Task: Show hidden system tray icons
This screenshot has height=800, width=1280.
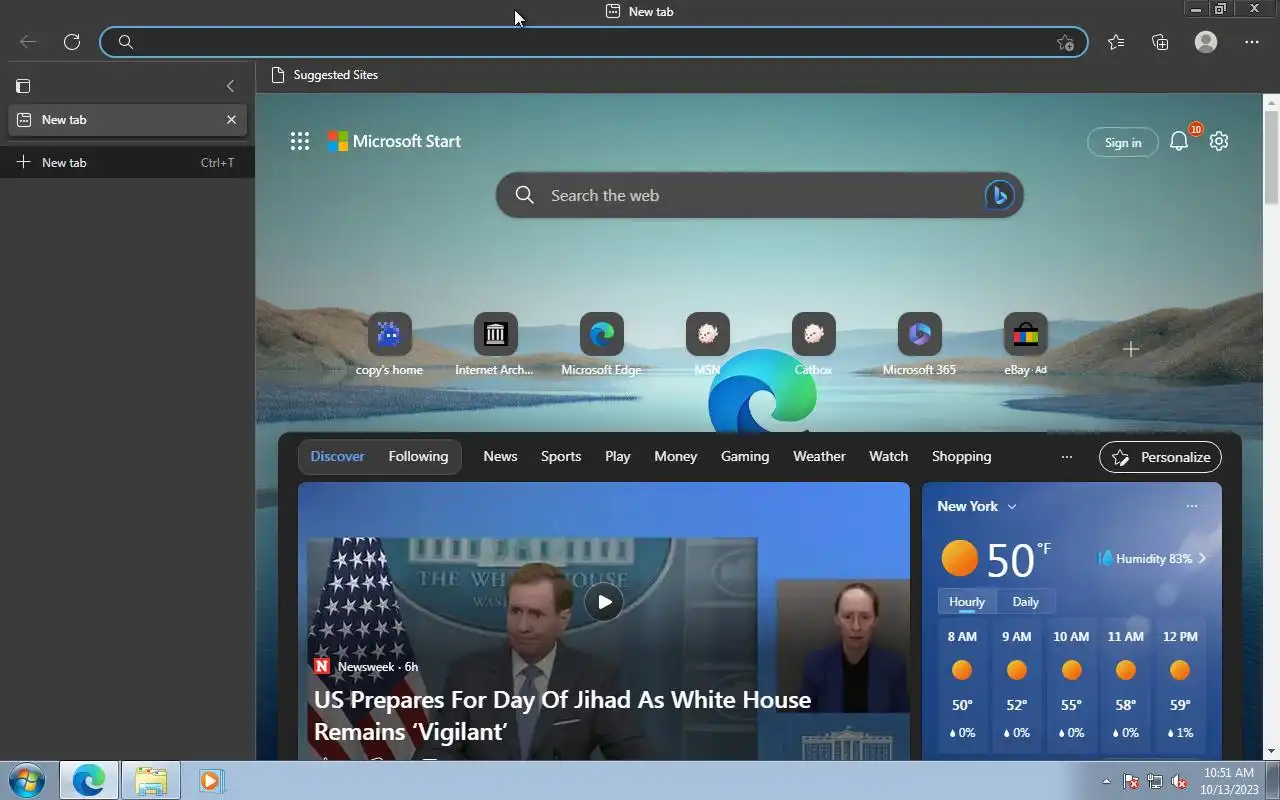Action: [x=1106, y=781]
